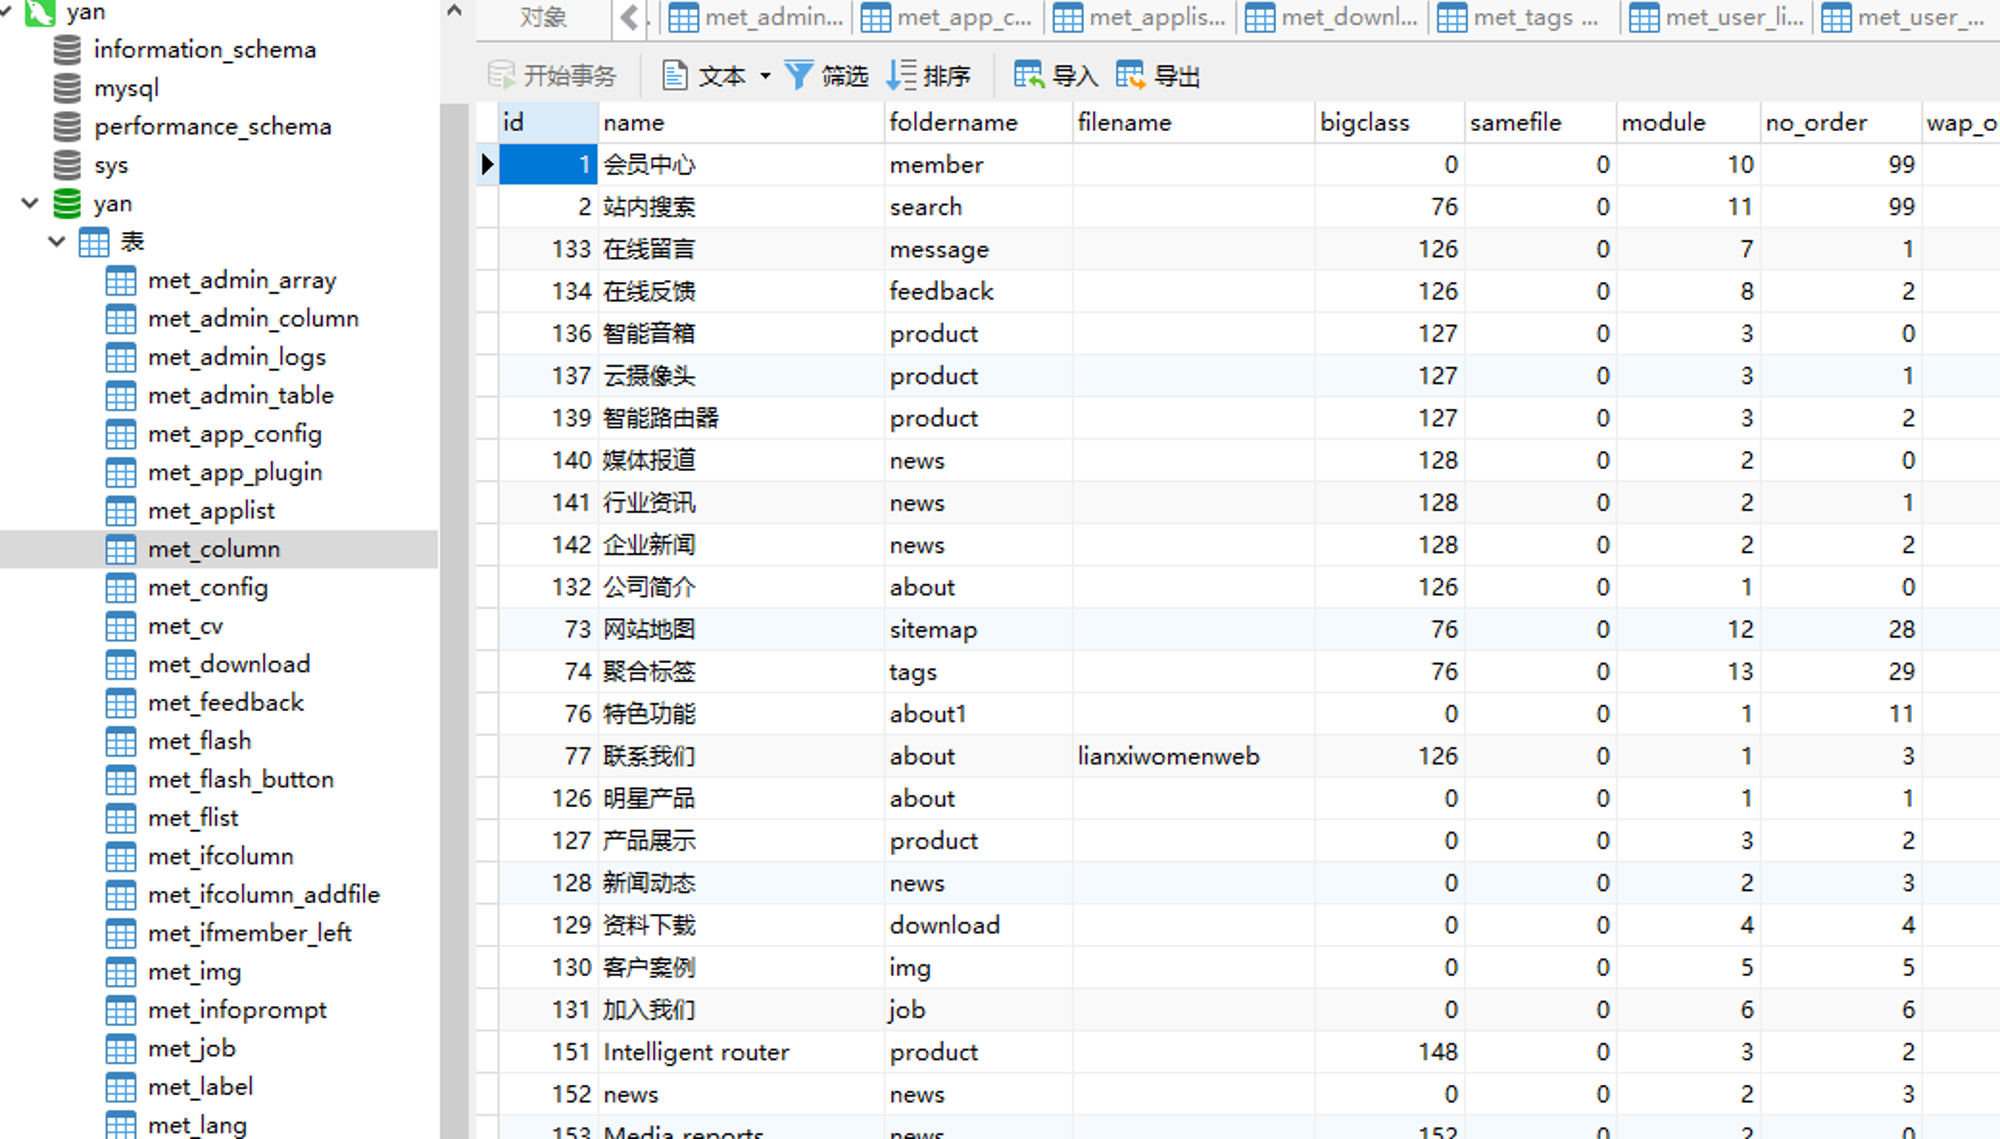Select the lianxiwomenweb filename cell

tap(1168, 757)
